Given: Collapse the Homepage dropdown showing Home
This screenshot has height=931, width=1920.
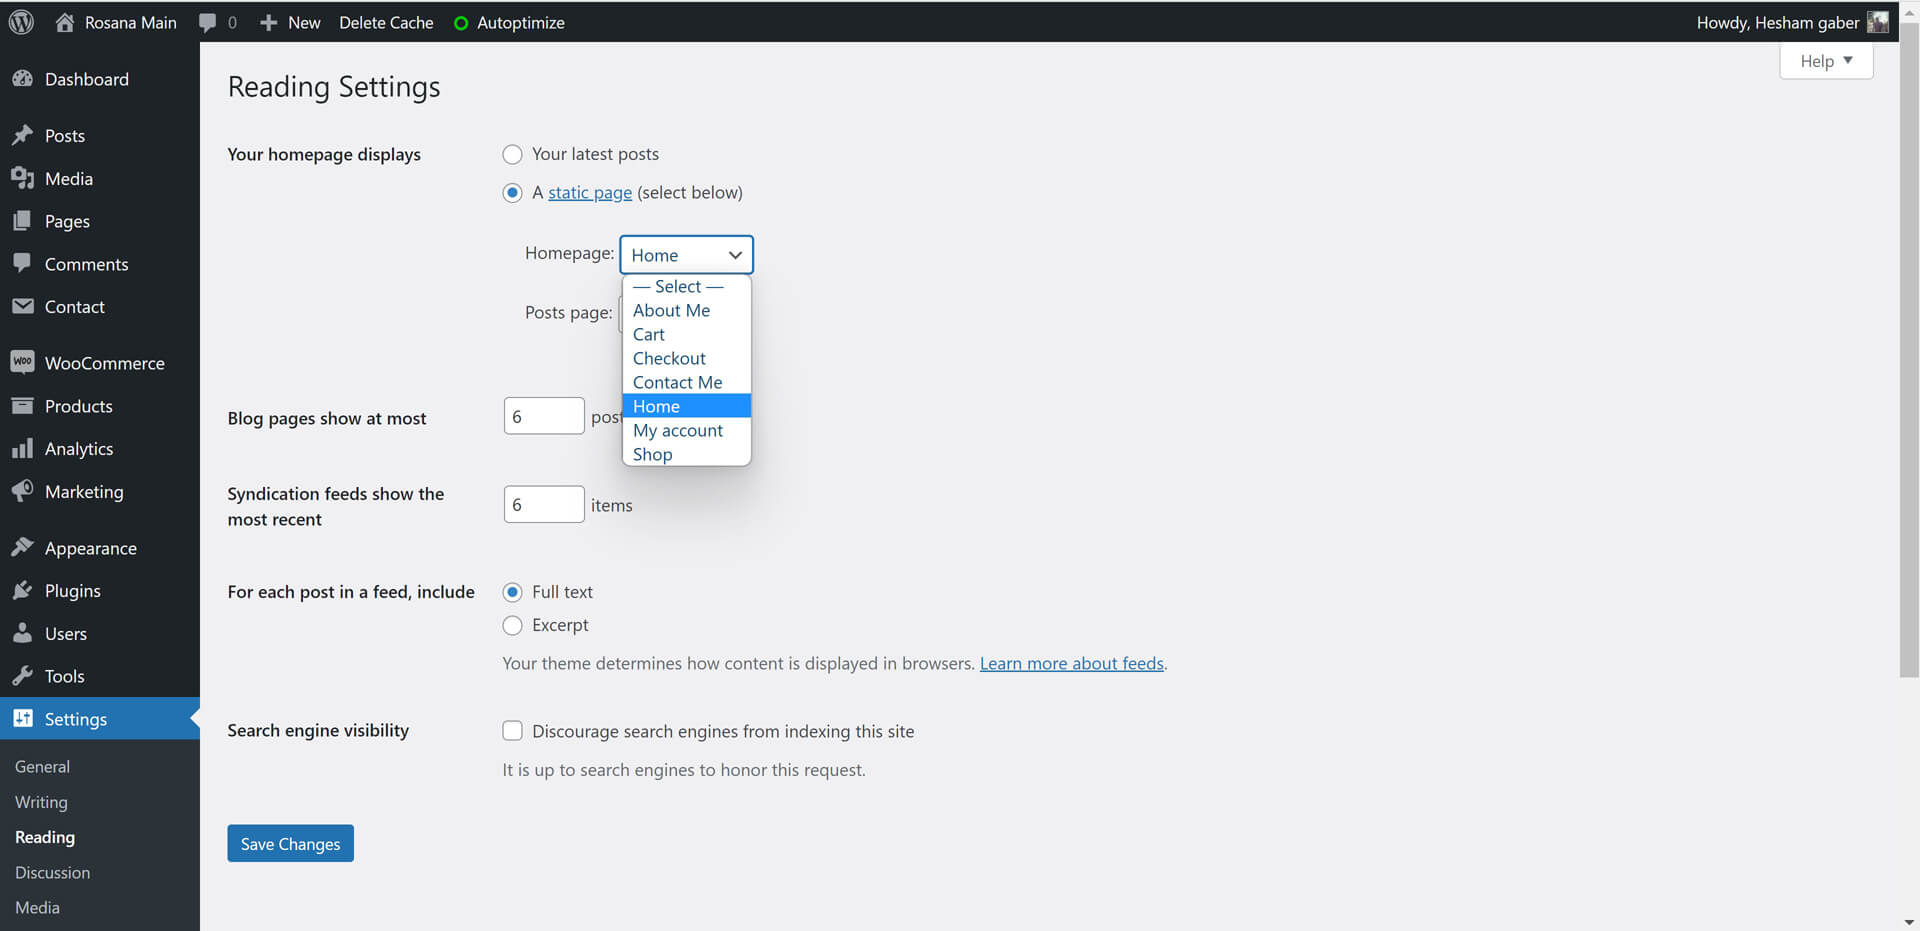Looking at the screenshot, I should [x=686, y=255].
